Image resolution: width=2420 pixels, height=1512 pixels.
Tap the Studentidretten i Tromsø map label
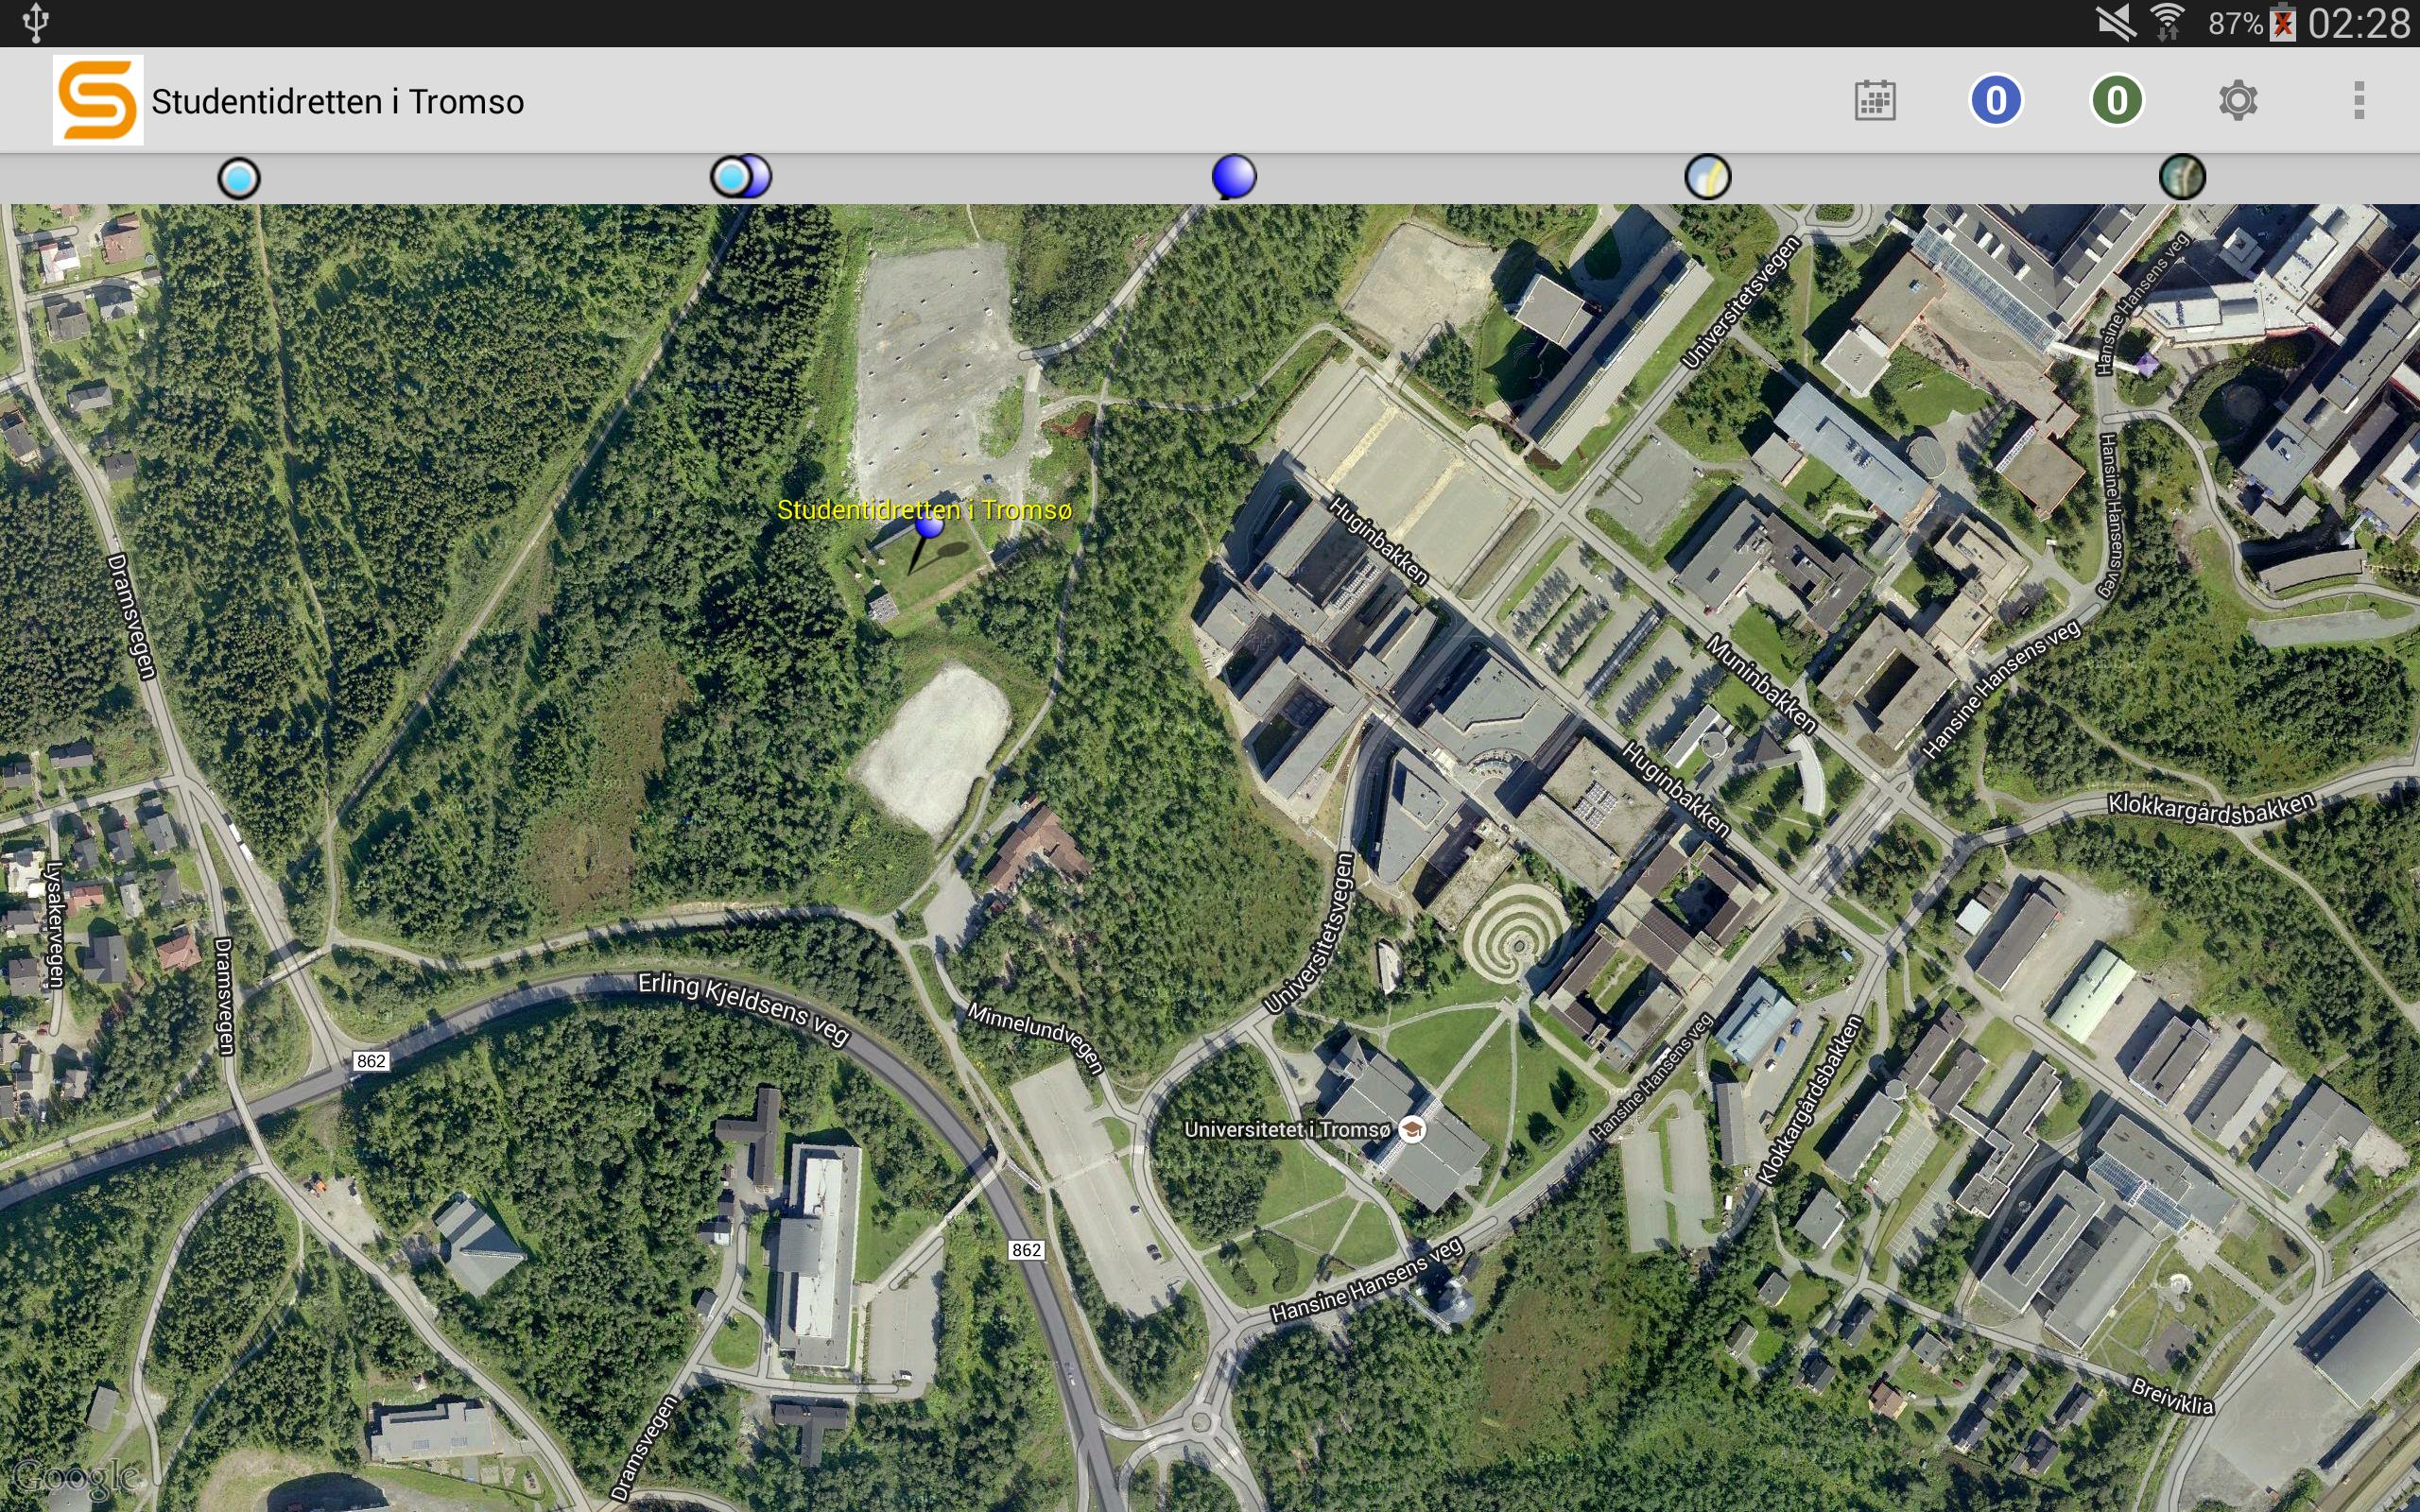coord(924,509)
